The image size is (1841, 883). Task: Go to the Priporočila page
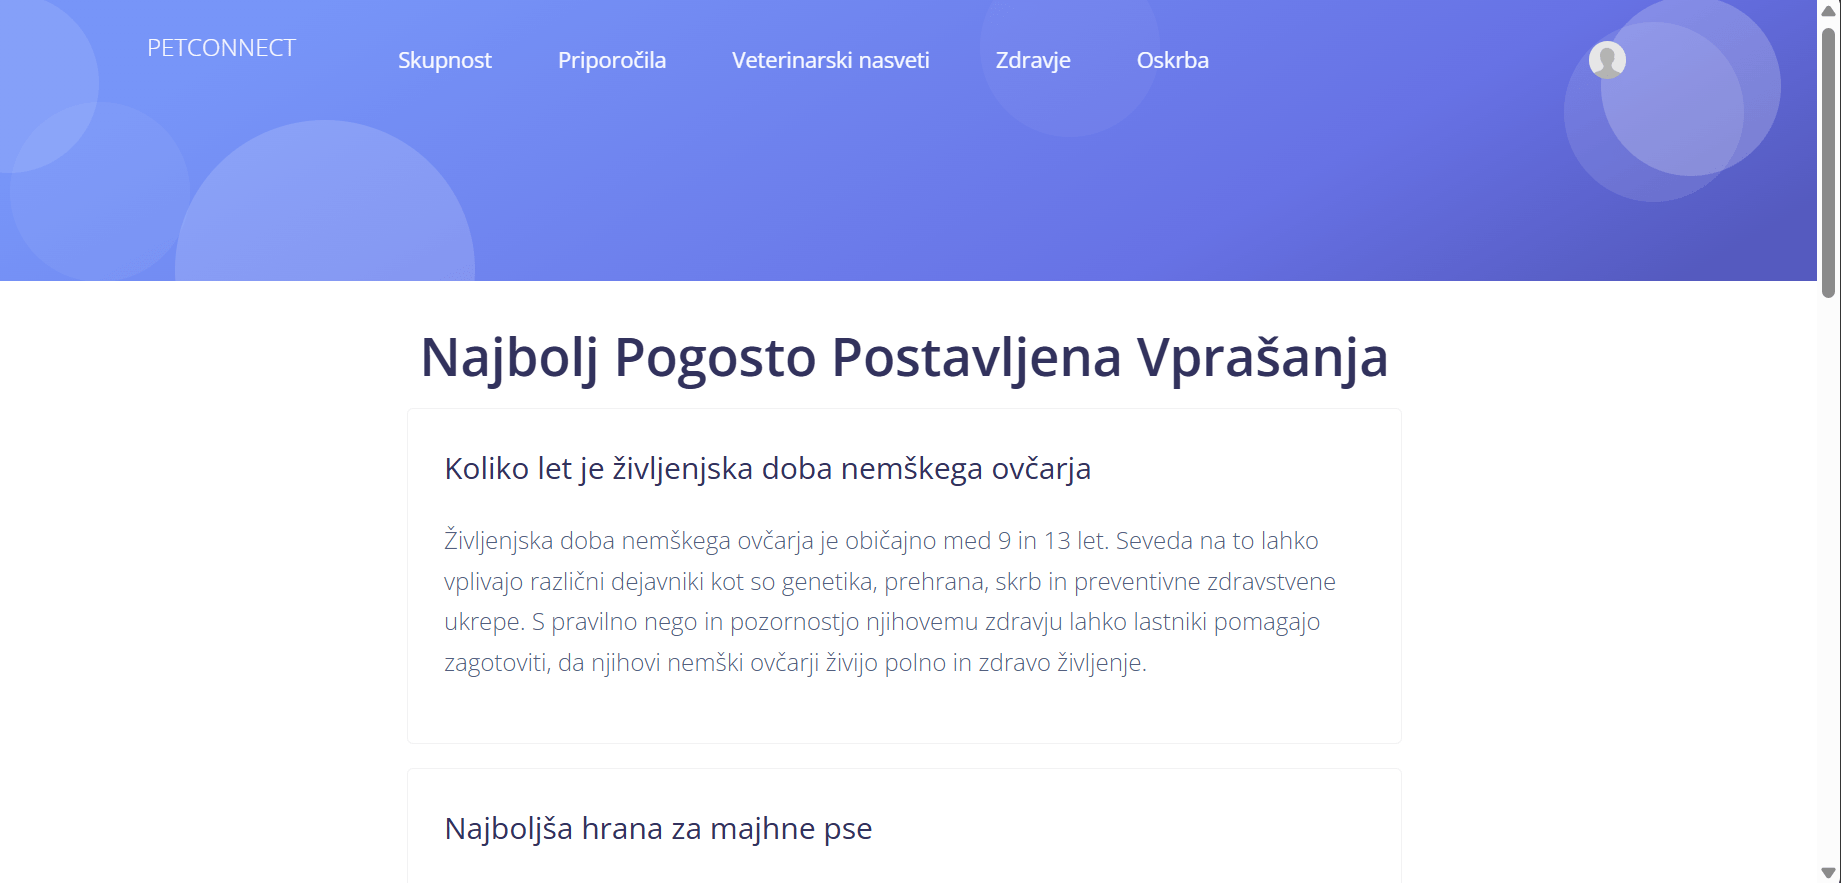(x=612, y=60)
